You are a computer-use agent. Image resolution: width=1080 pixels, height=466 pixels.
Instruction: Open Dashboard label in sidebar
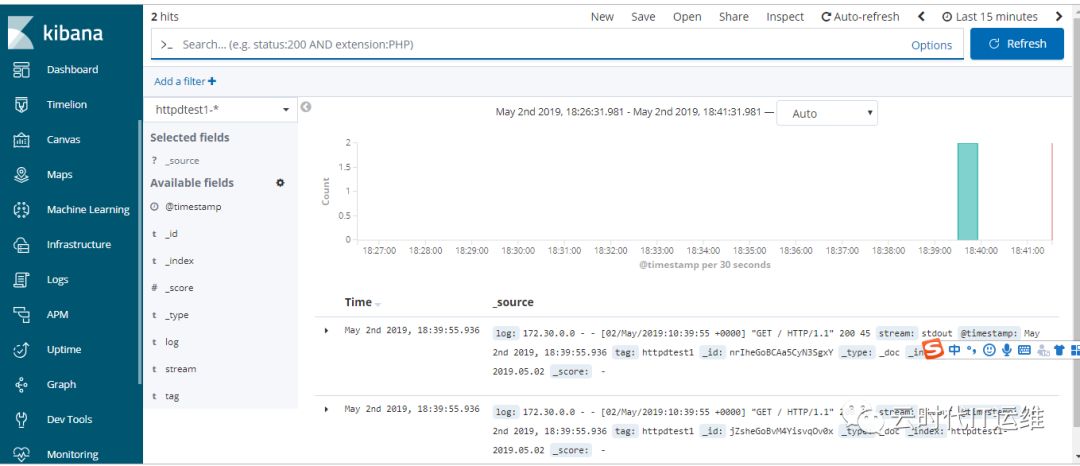72,70
